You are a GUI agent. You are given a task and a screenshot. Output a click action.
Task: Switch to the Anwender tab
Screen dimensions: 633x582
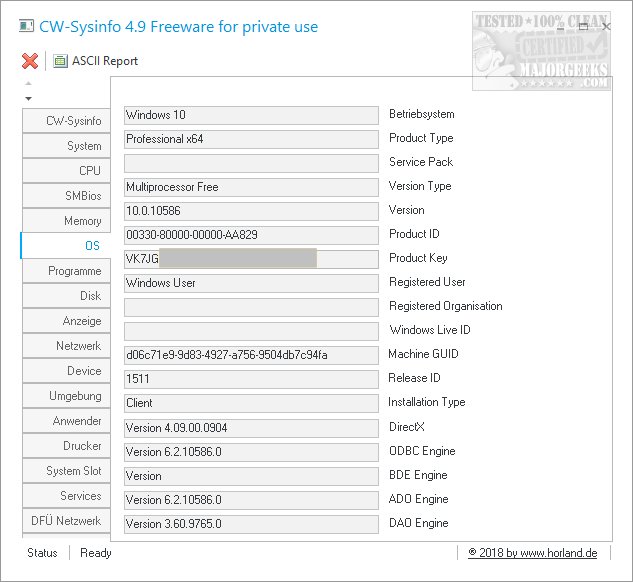[x=66, y=421]
